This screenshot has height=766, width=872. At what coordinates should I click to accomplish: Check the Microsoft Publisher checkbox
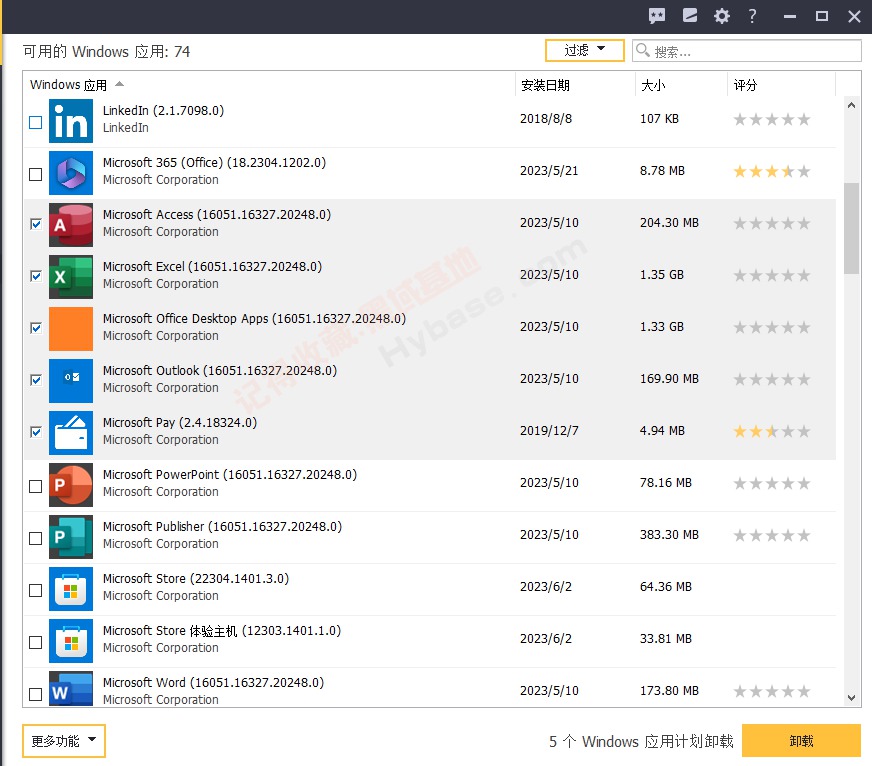36,538
